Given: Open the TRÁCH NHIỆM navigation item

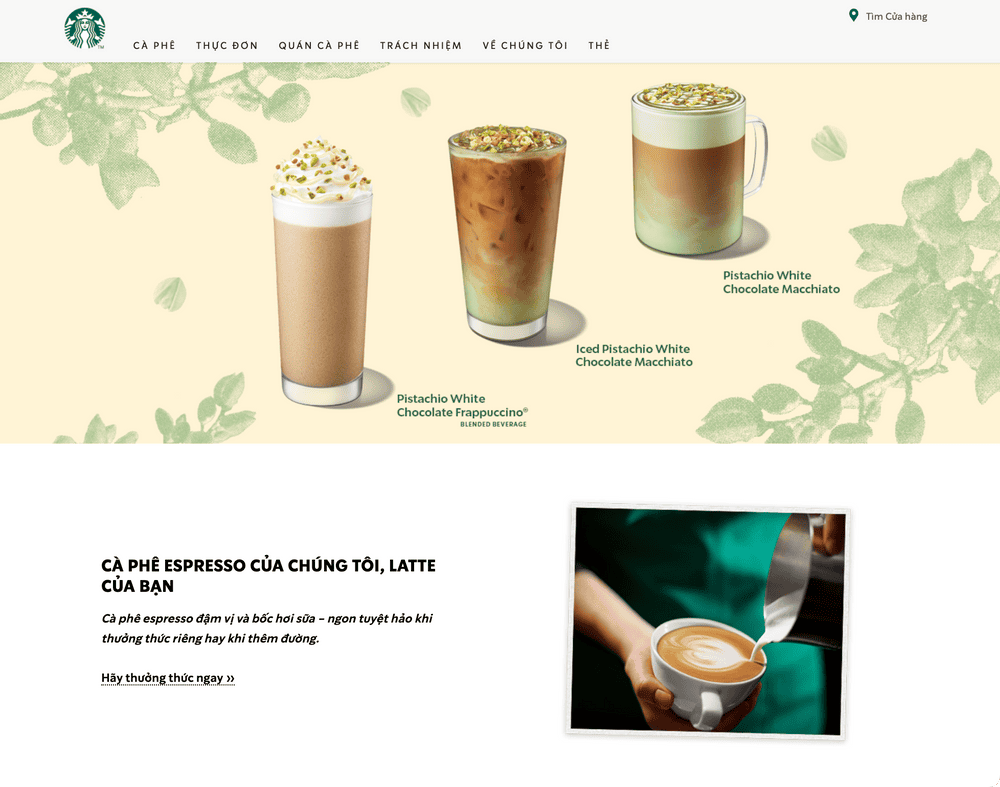Looking at the screenshot, I should (x=421, y=45).
